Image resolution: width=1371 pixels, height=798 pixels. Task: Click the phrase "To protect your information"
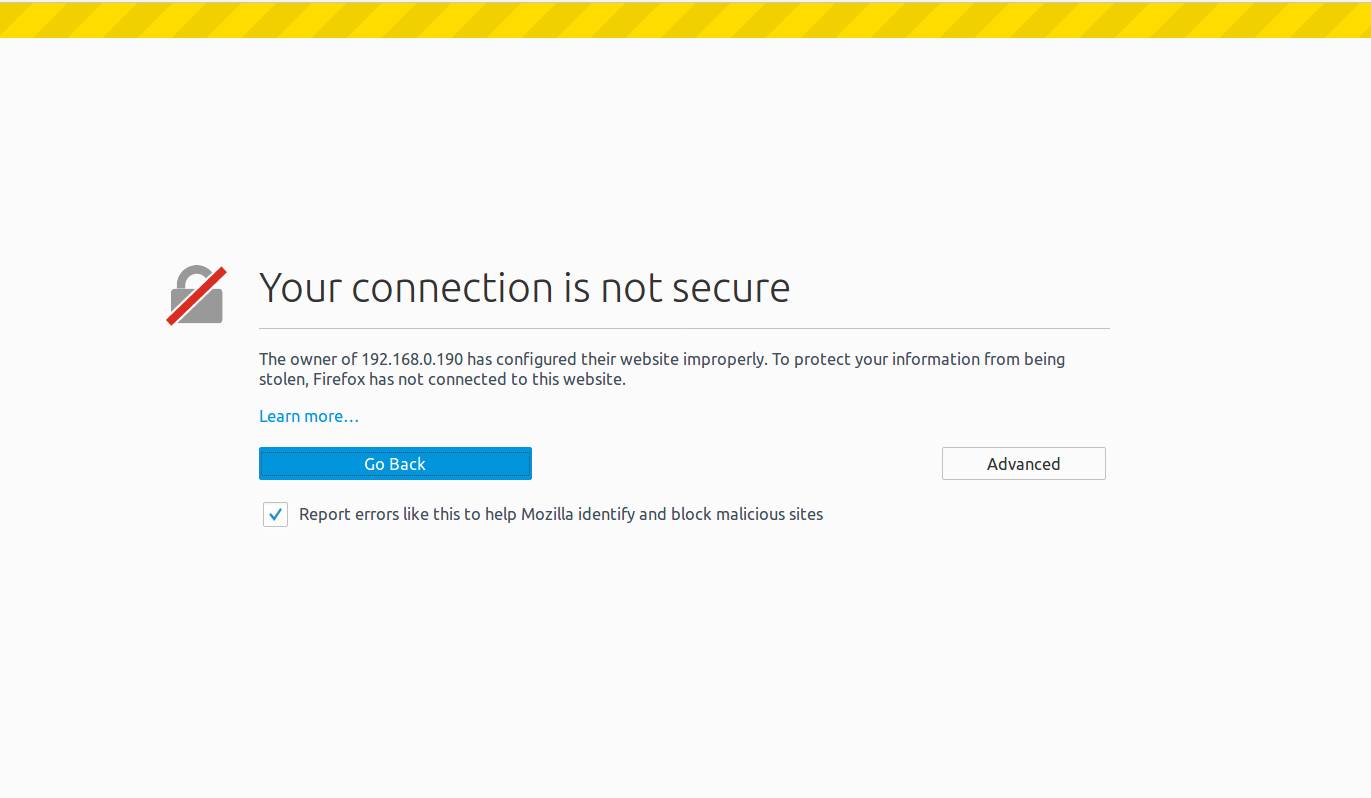(862, 359)
